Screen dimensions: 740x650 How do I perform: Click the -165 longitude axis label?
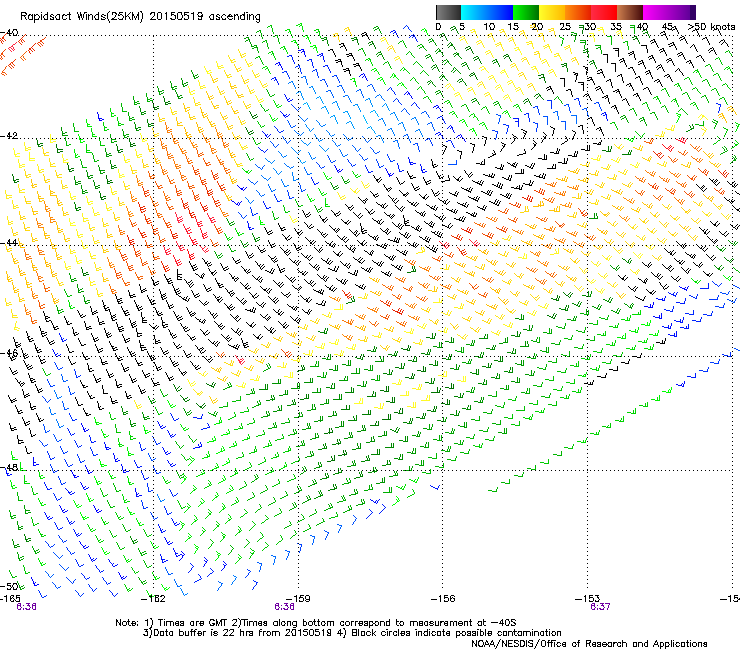(11, 599)
